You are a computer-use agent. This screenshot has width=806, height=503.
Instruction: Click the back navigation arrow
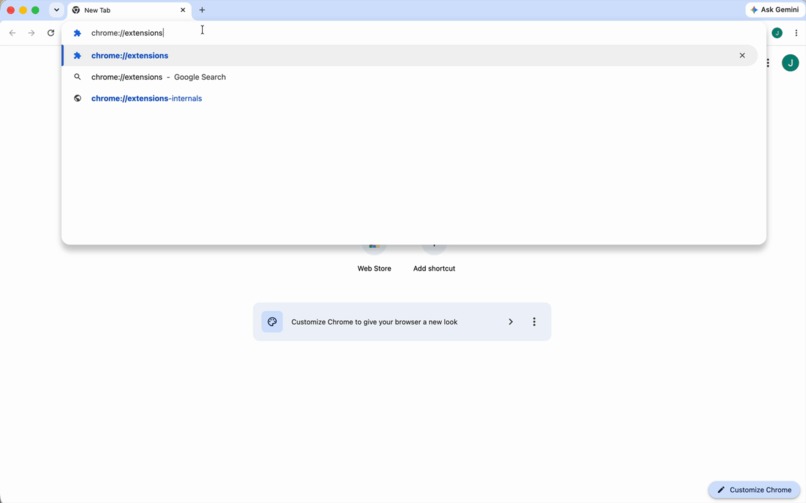tap(12, 33)
